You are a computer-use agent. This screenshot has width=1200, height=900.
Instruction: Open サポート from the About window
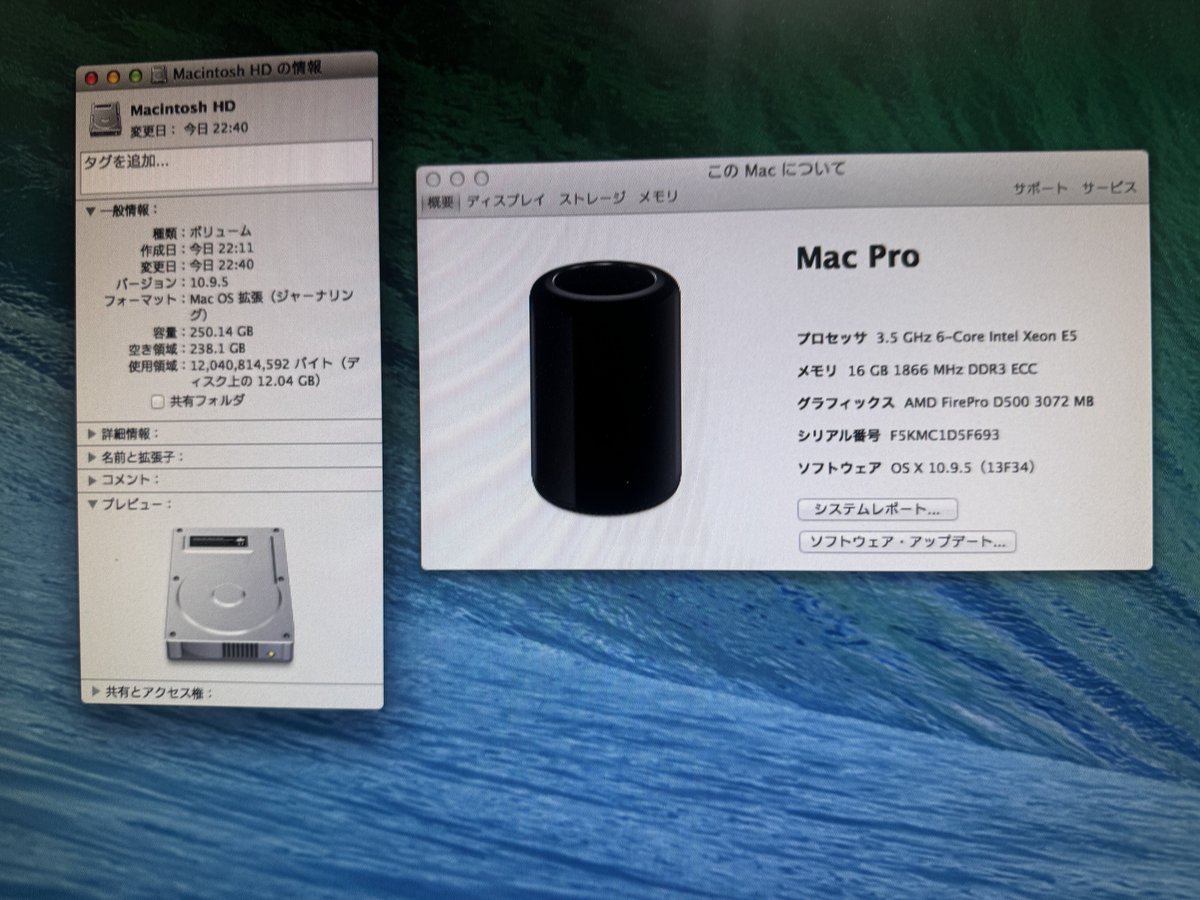tap(1039, 186)
